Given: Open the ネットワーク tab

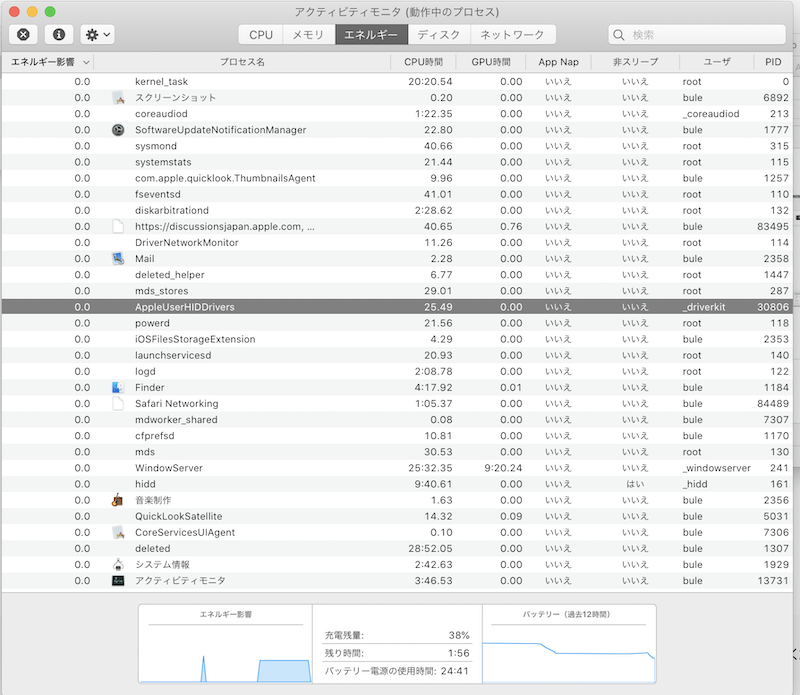Looking at the screenshot, I should [512, 35].
